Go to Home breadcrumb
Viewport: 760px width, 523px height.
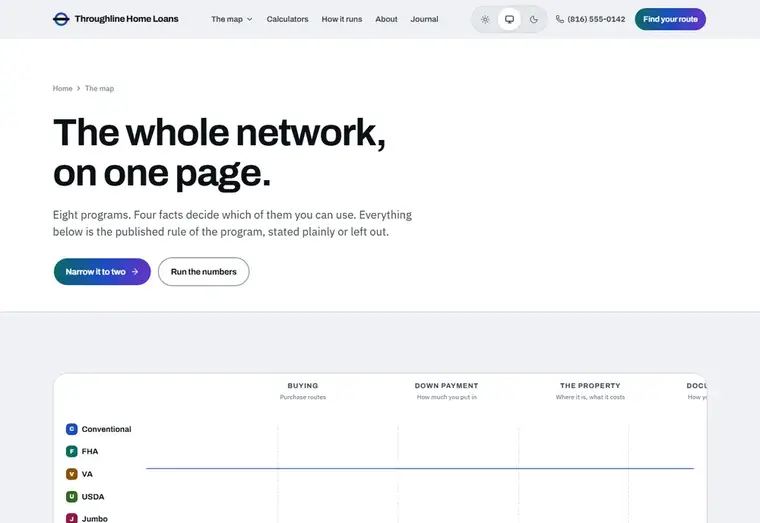pos(63,88)
